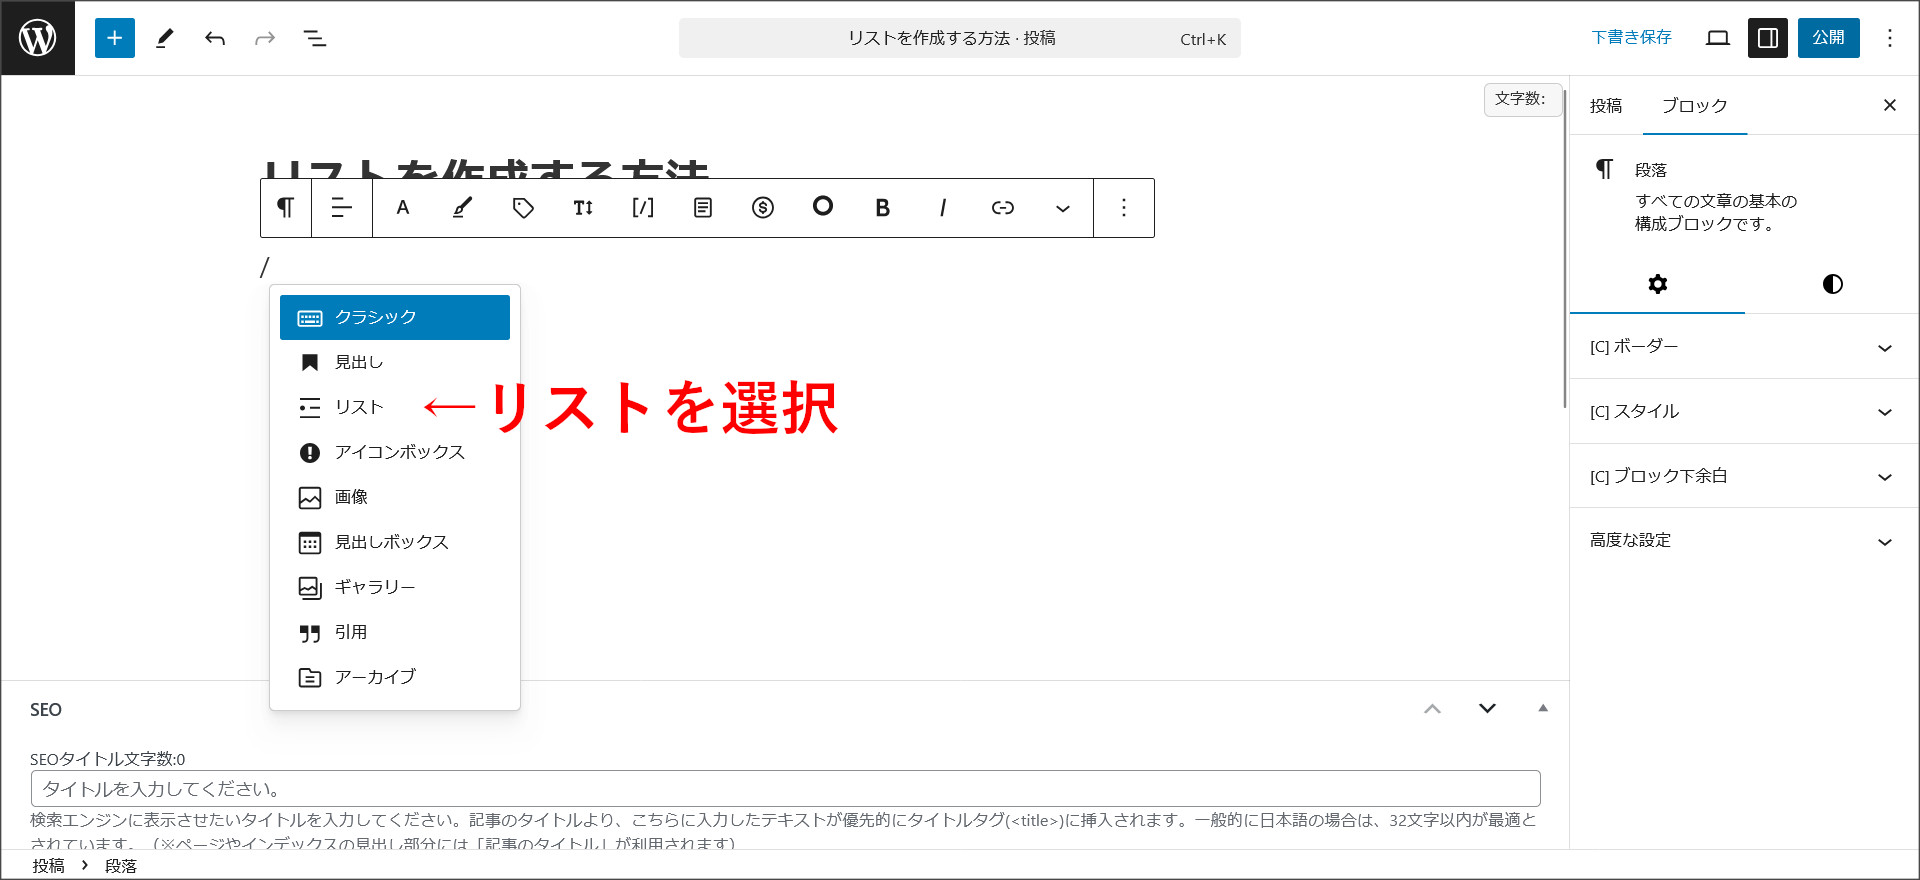
Task: Click the WordPress logo icon
Action: click(38, 38)
